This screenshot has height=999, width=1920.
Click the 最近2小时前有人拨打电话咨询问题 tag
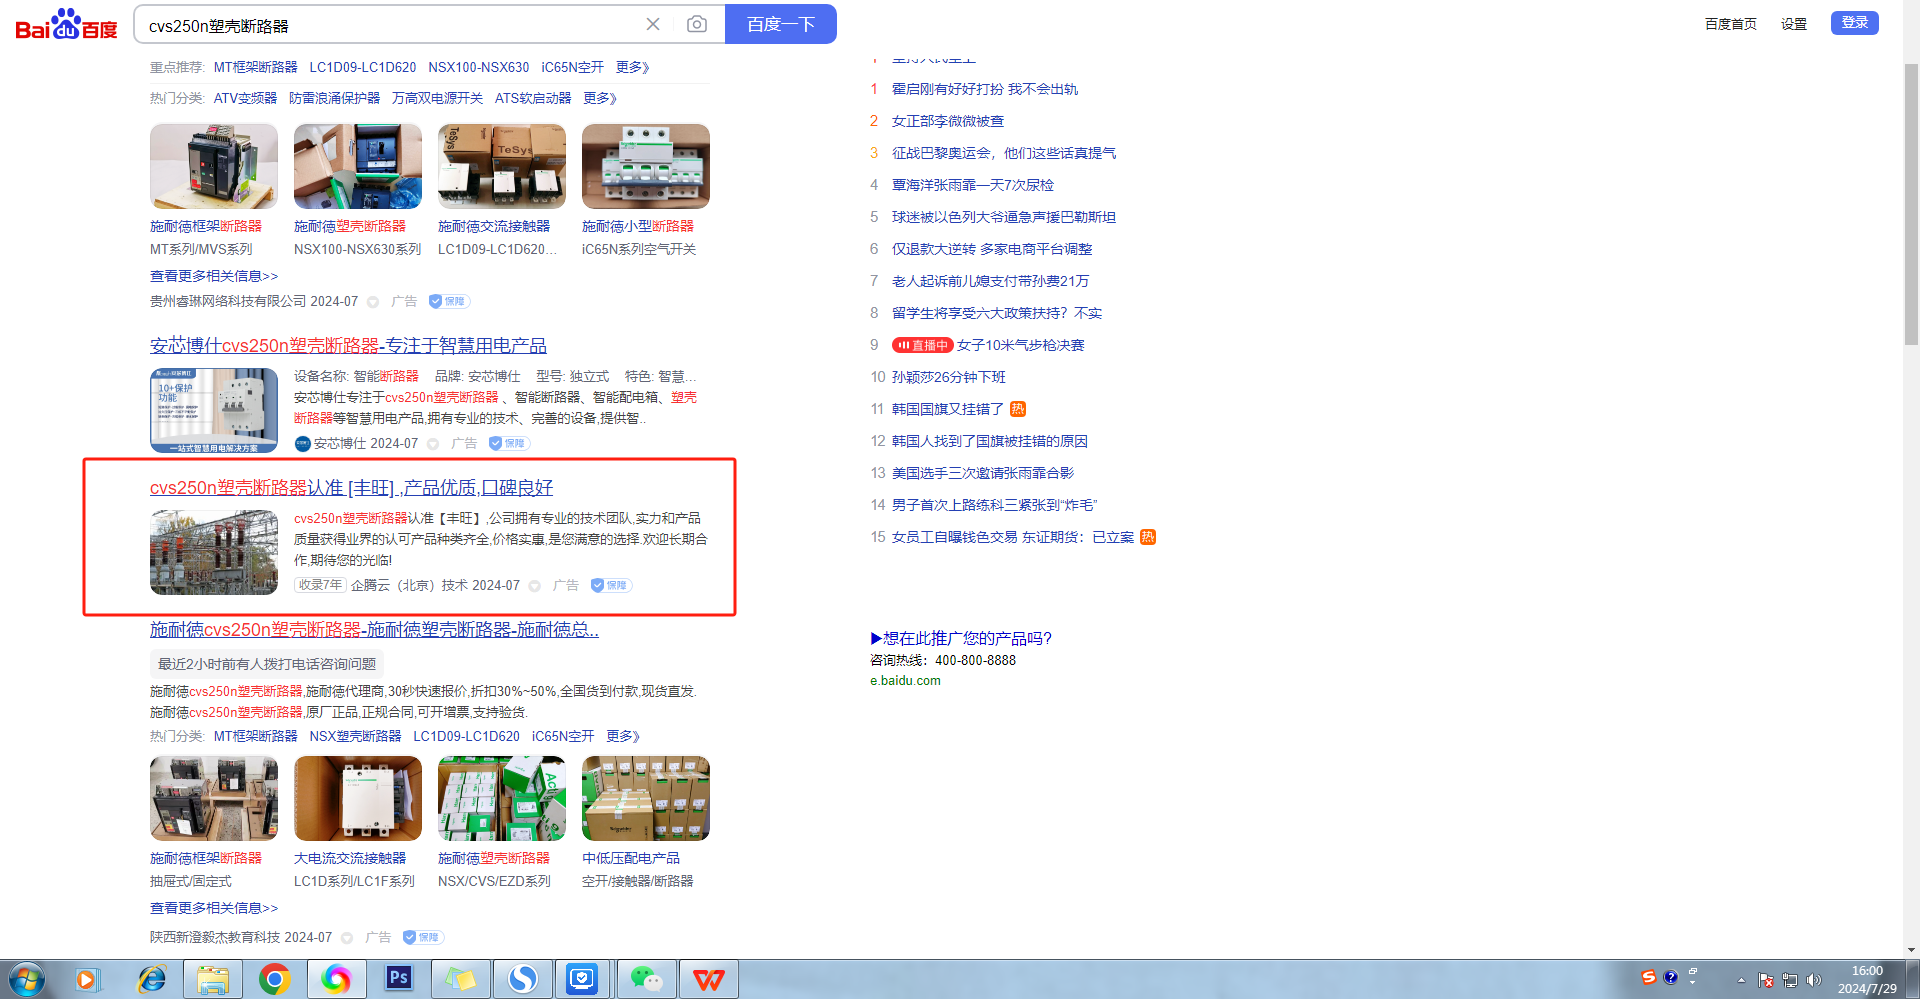point(267,664)
